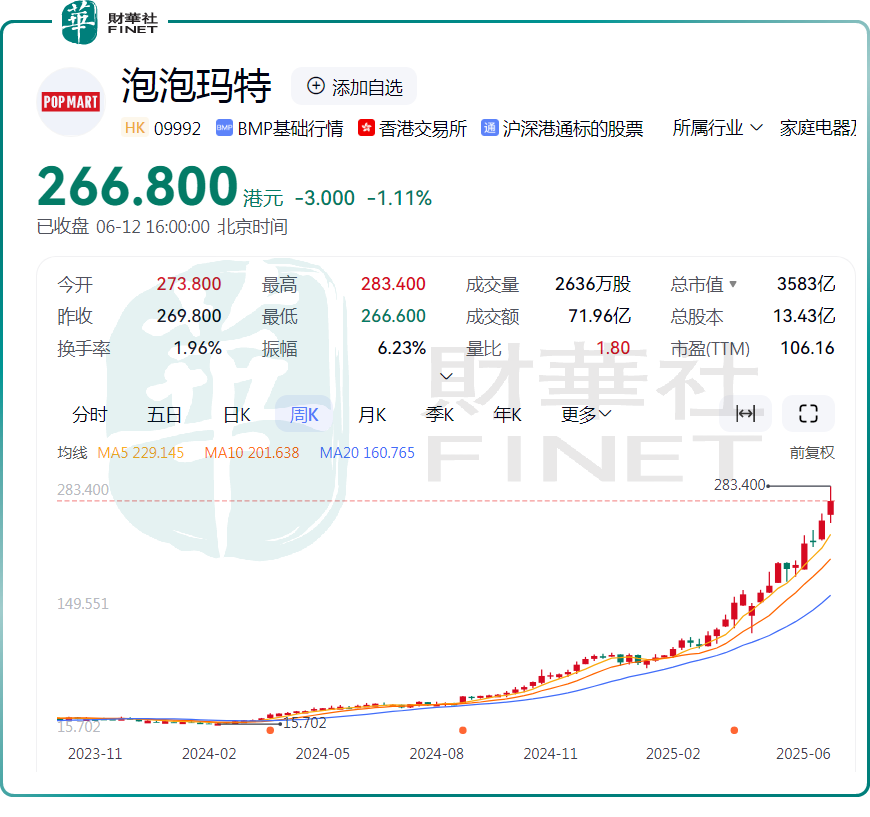Click the plus icon in 添加自选
The height and width of the screenshot is (817, 870).
(x=316, y=86)
